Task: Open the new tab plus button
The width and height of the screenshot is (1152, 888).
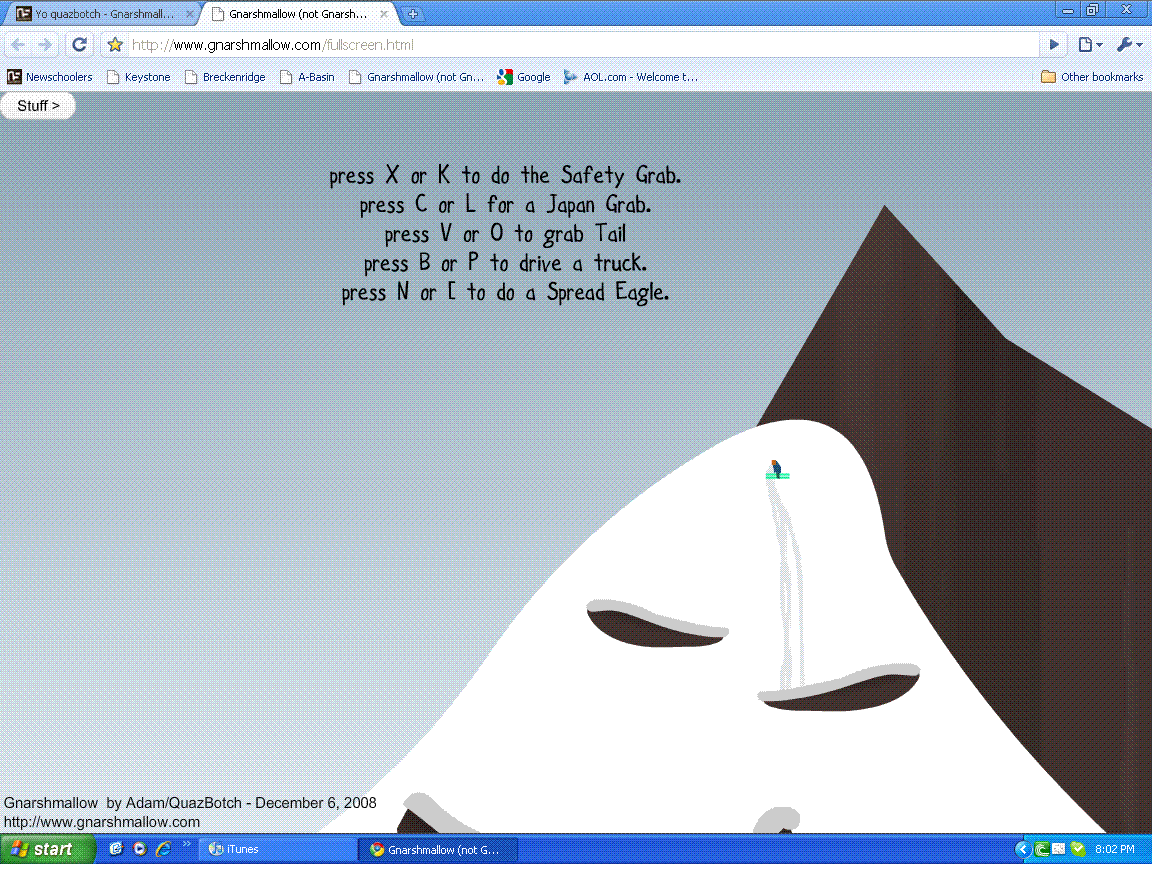Action: tap(412, 14)
